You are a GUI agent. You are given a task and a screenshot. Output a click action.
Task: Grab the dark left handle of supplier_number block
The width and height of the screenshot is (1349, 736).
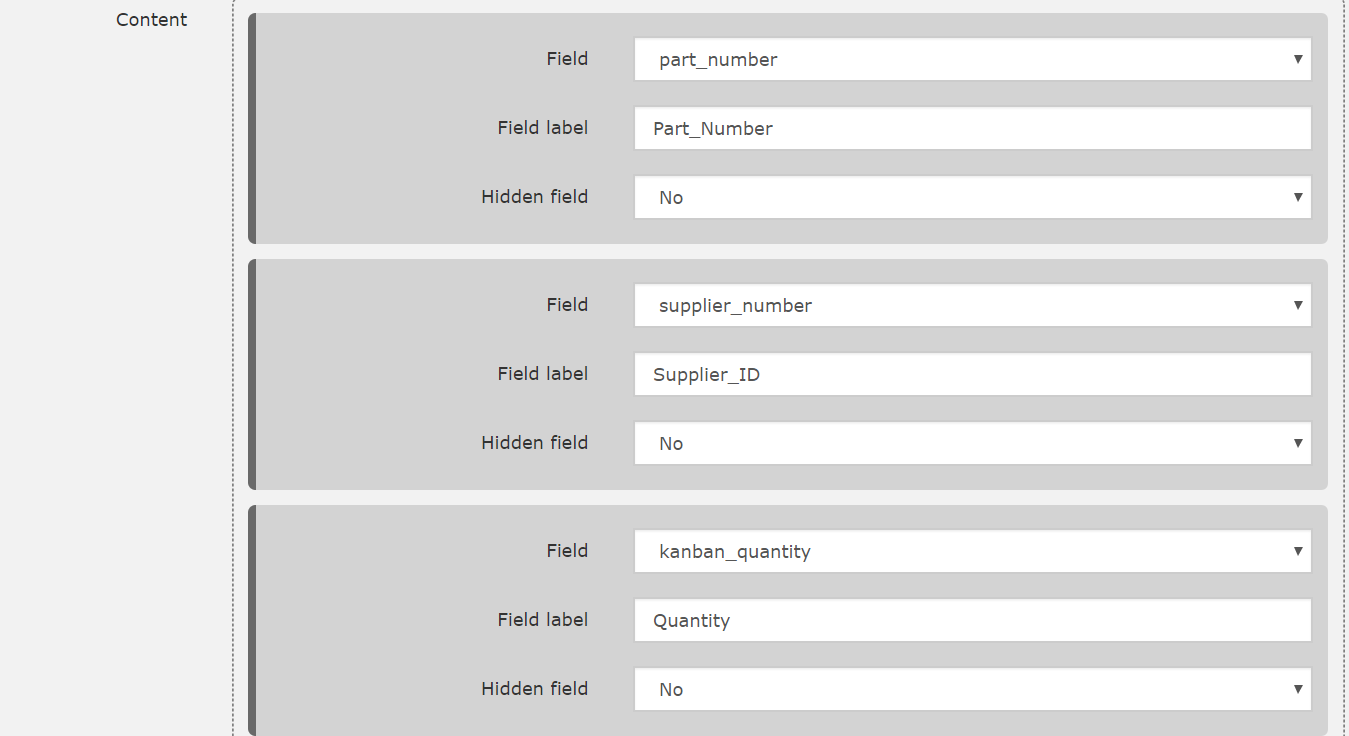click(x=252, y=375)
